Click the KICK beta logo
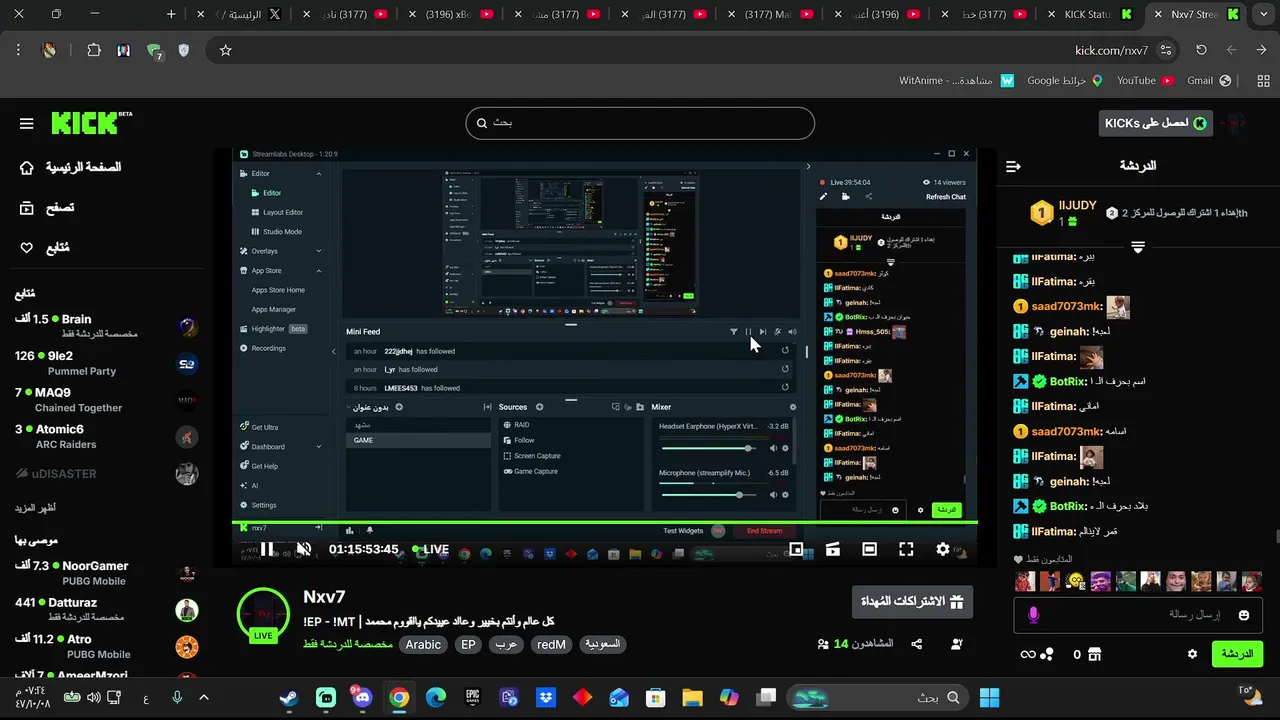Image resolution: width=1280 pixels, height=720 pixels. click(x=91, y=123)
